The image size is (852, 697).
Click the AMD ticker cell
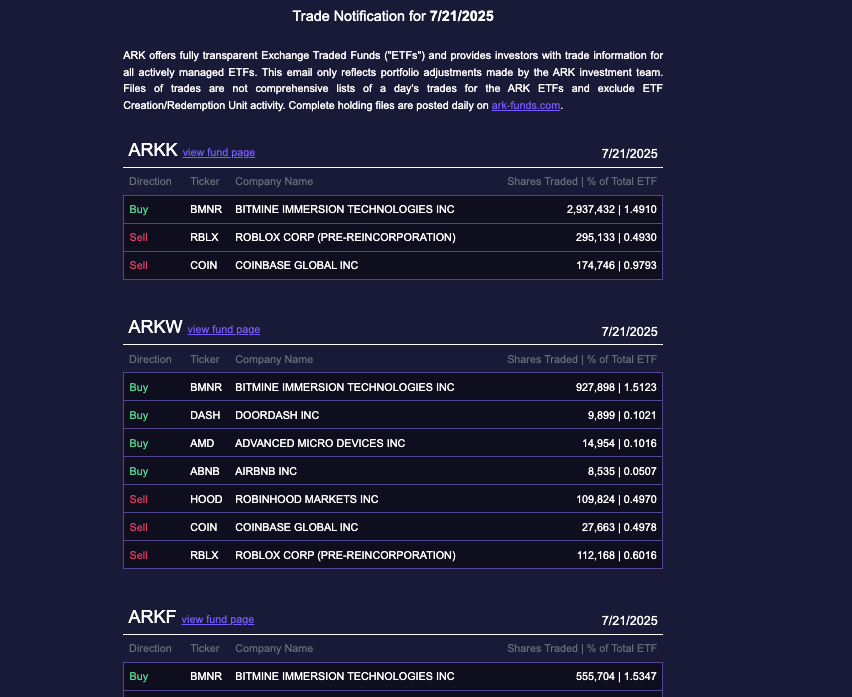[x=202, y=443]
